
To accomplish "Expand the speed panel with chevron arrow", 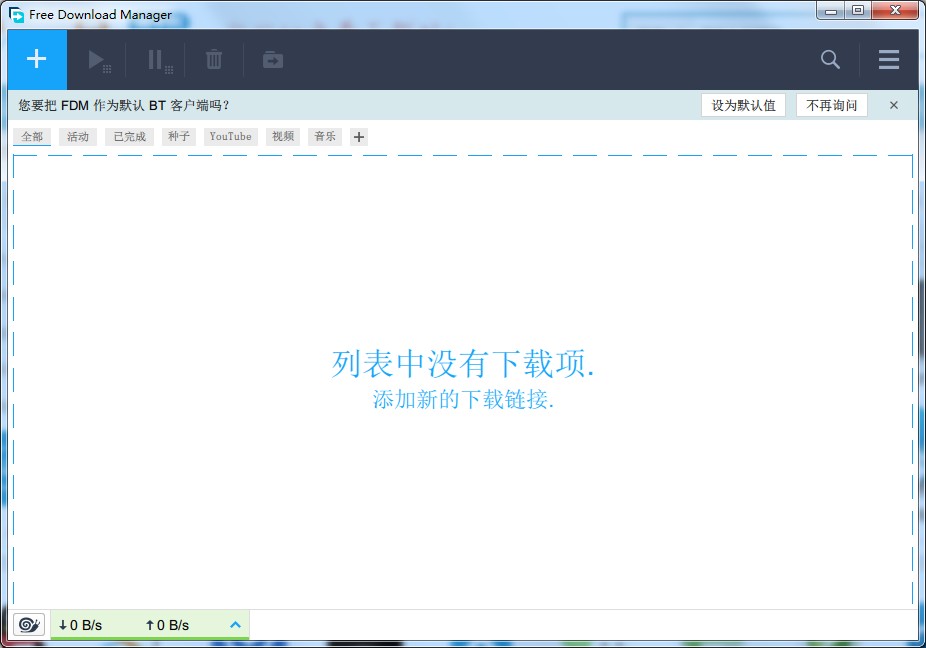I will click(236, 625).
